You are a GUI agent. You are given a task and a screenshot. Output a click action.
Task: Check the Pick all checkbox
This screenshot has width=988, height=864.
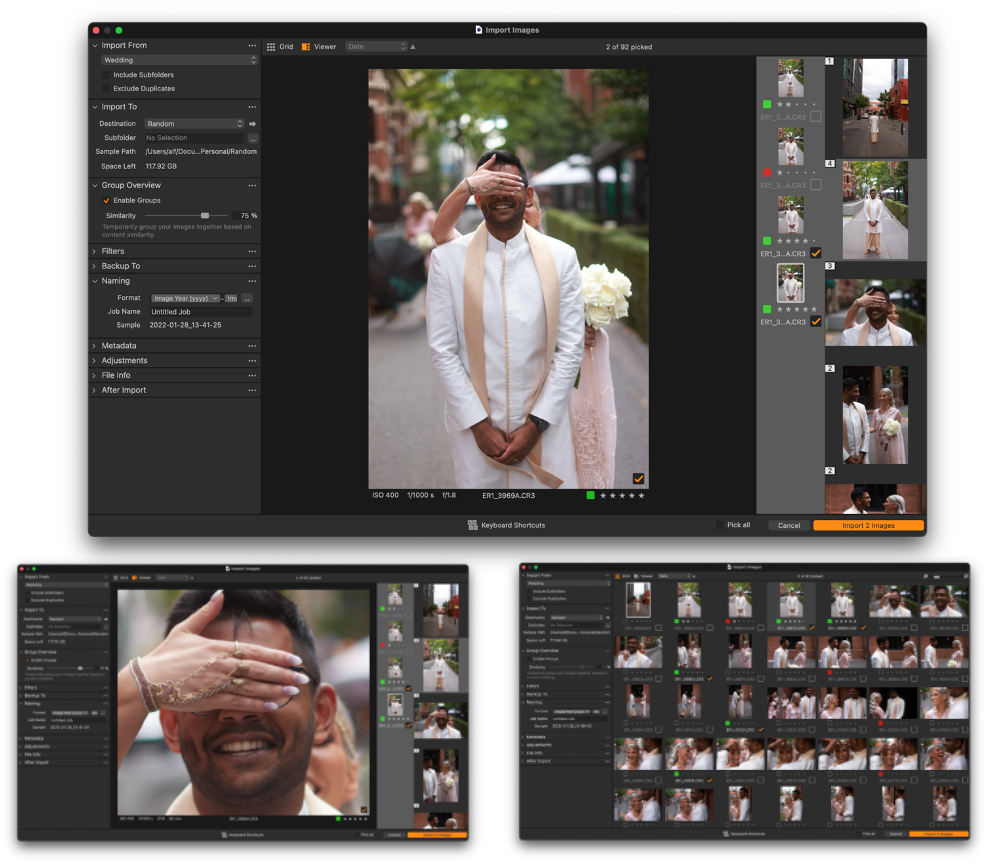coord(720,525)
